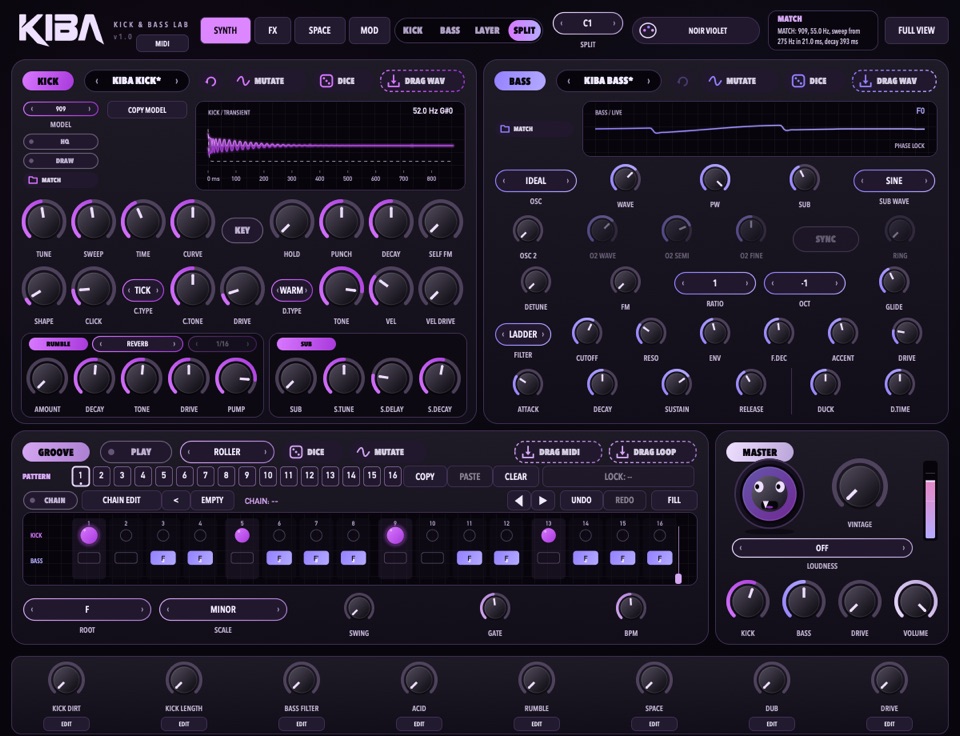
Task: Click the Drag Loop download icon
Action: (622, 452)
